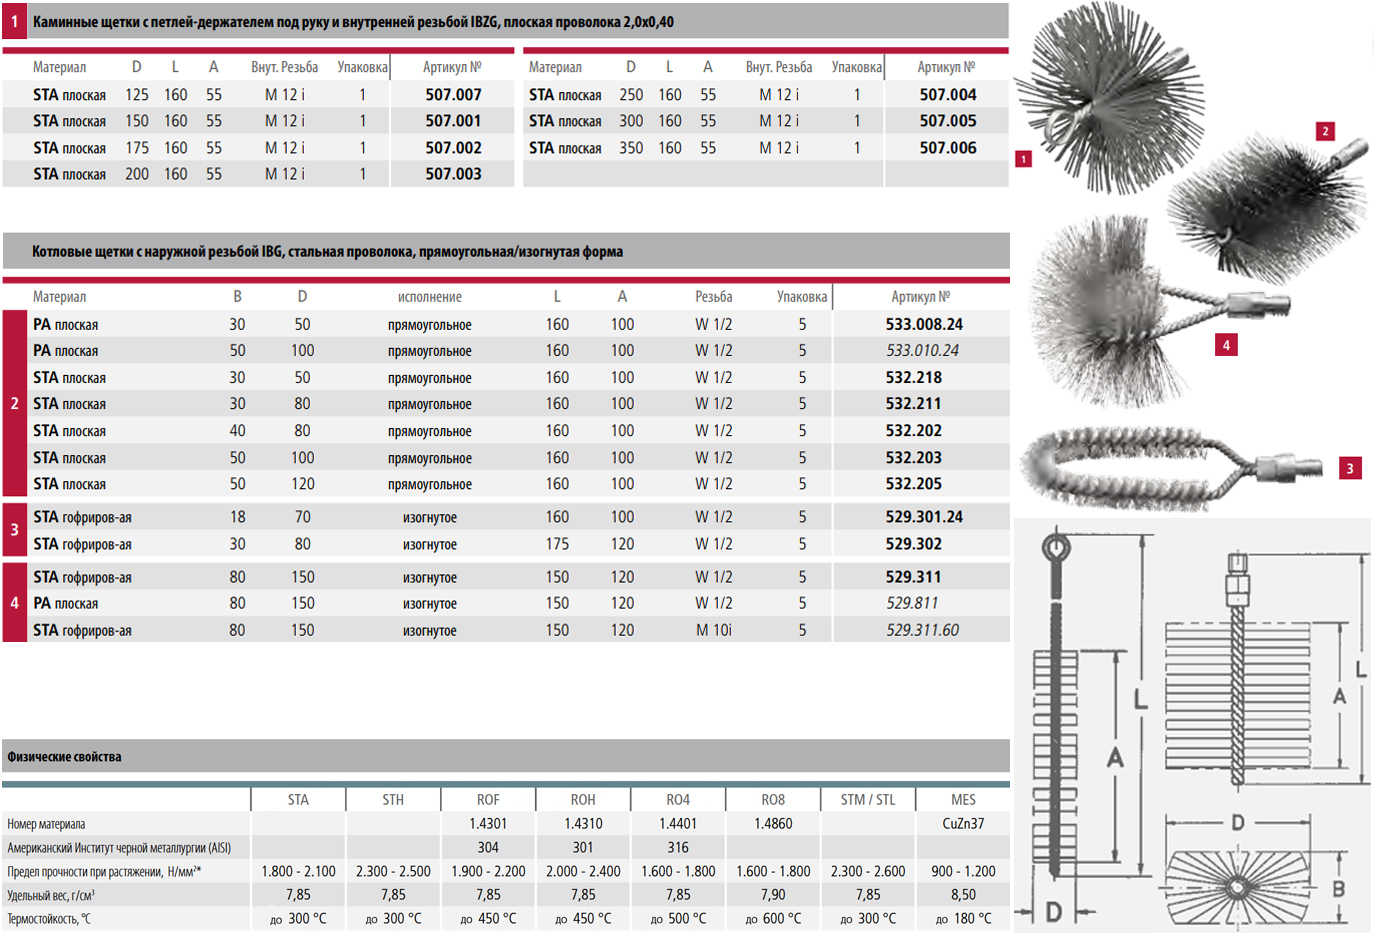Image resolution: width=1374 pixels, height=936 pixels.
Task: Select the MES column header in the physical properties table
Action: [963, 800]
